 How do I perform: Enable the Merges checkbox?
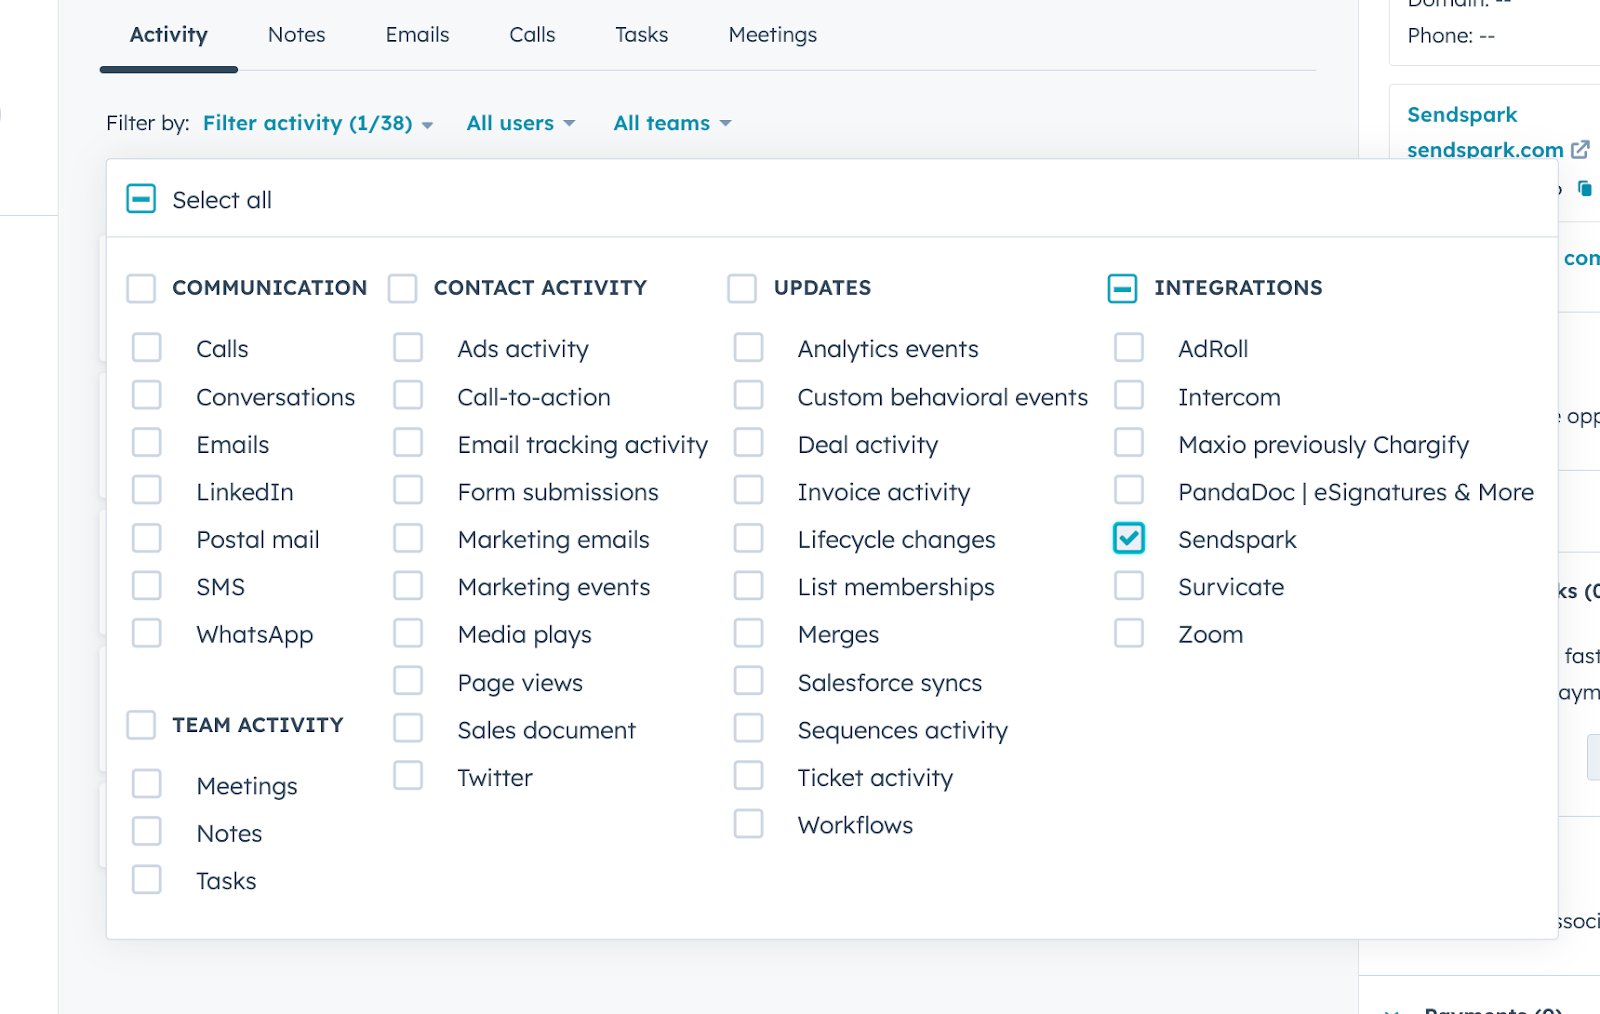(748, 633)
